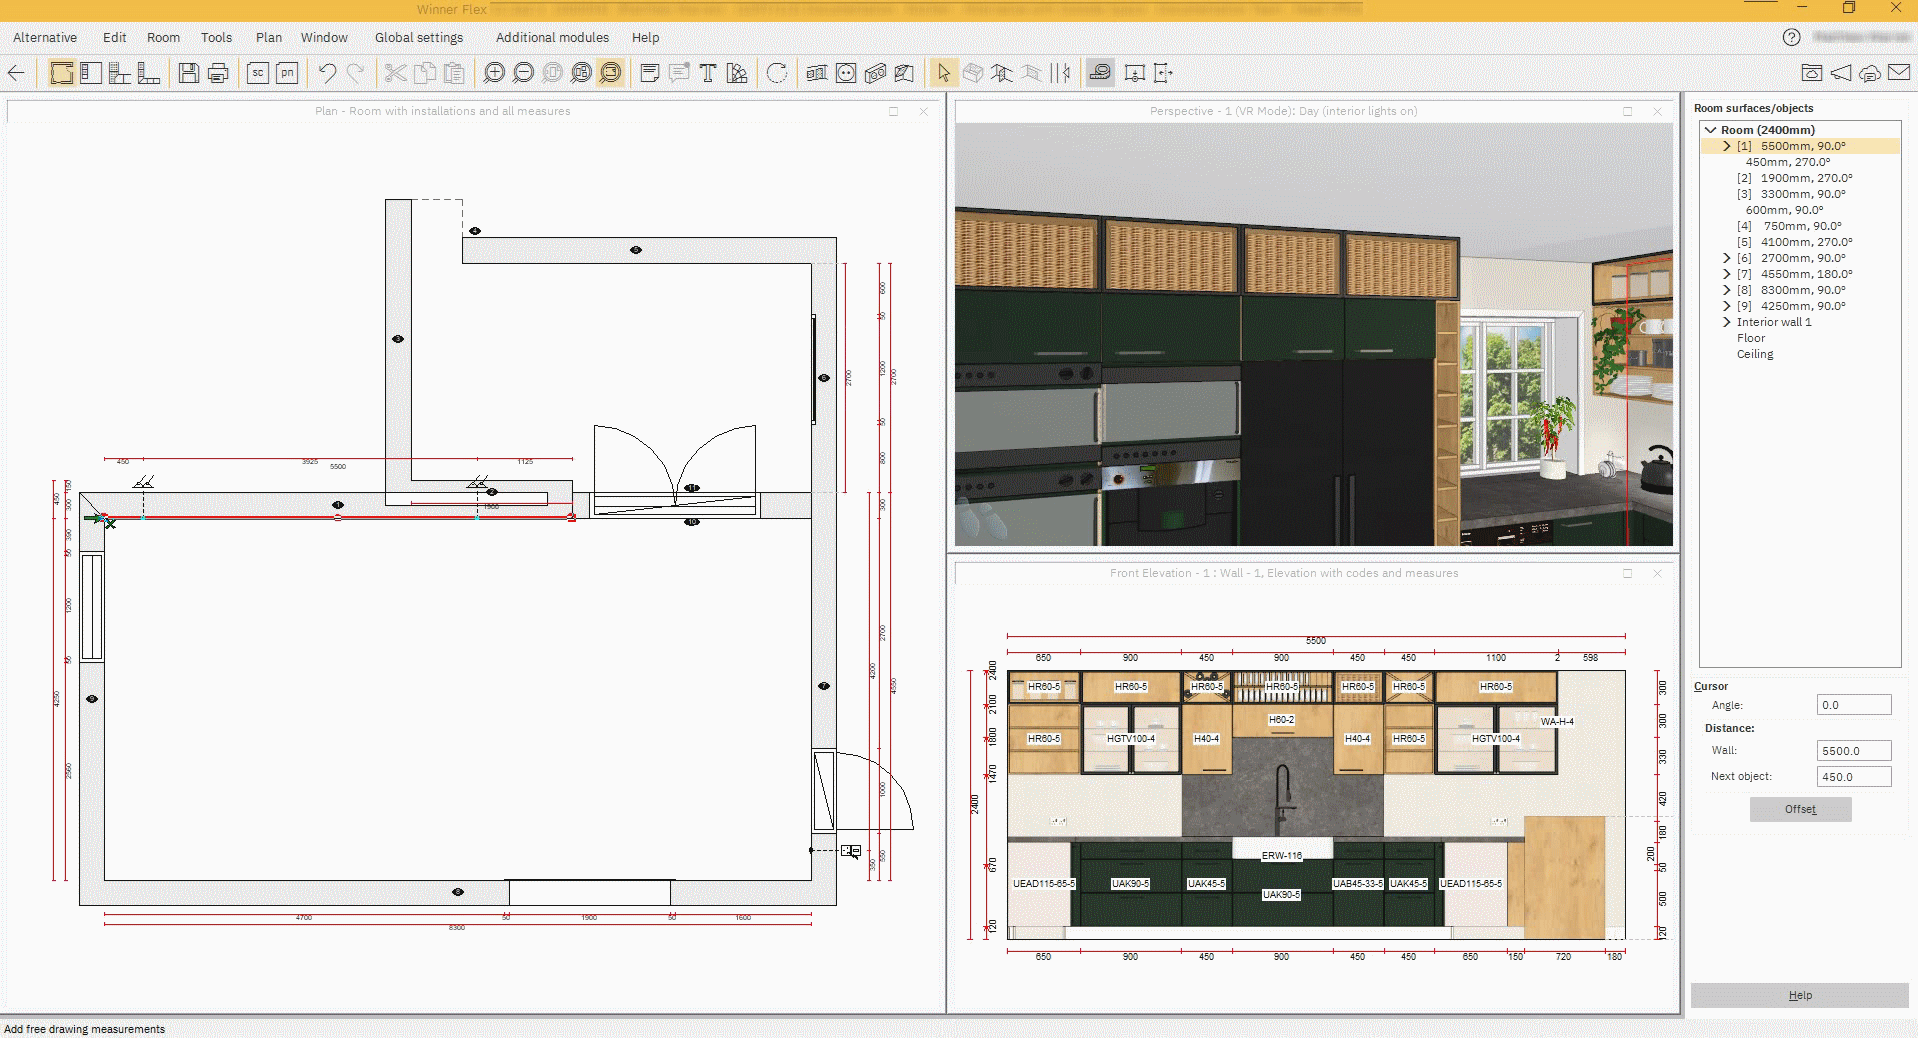This screenshot has width=1918, height=1038.
Task: Select the Text (T) tool
Action: point(708,73)
